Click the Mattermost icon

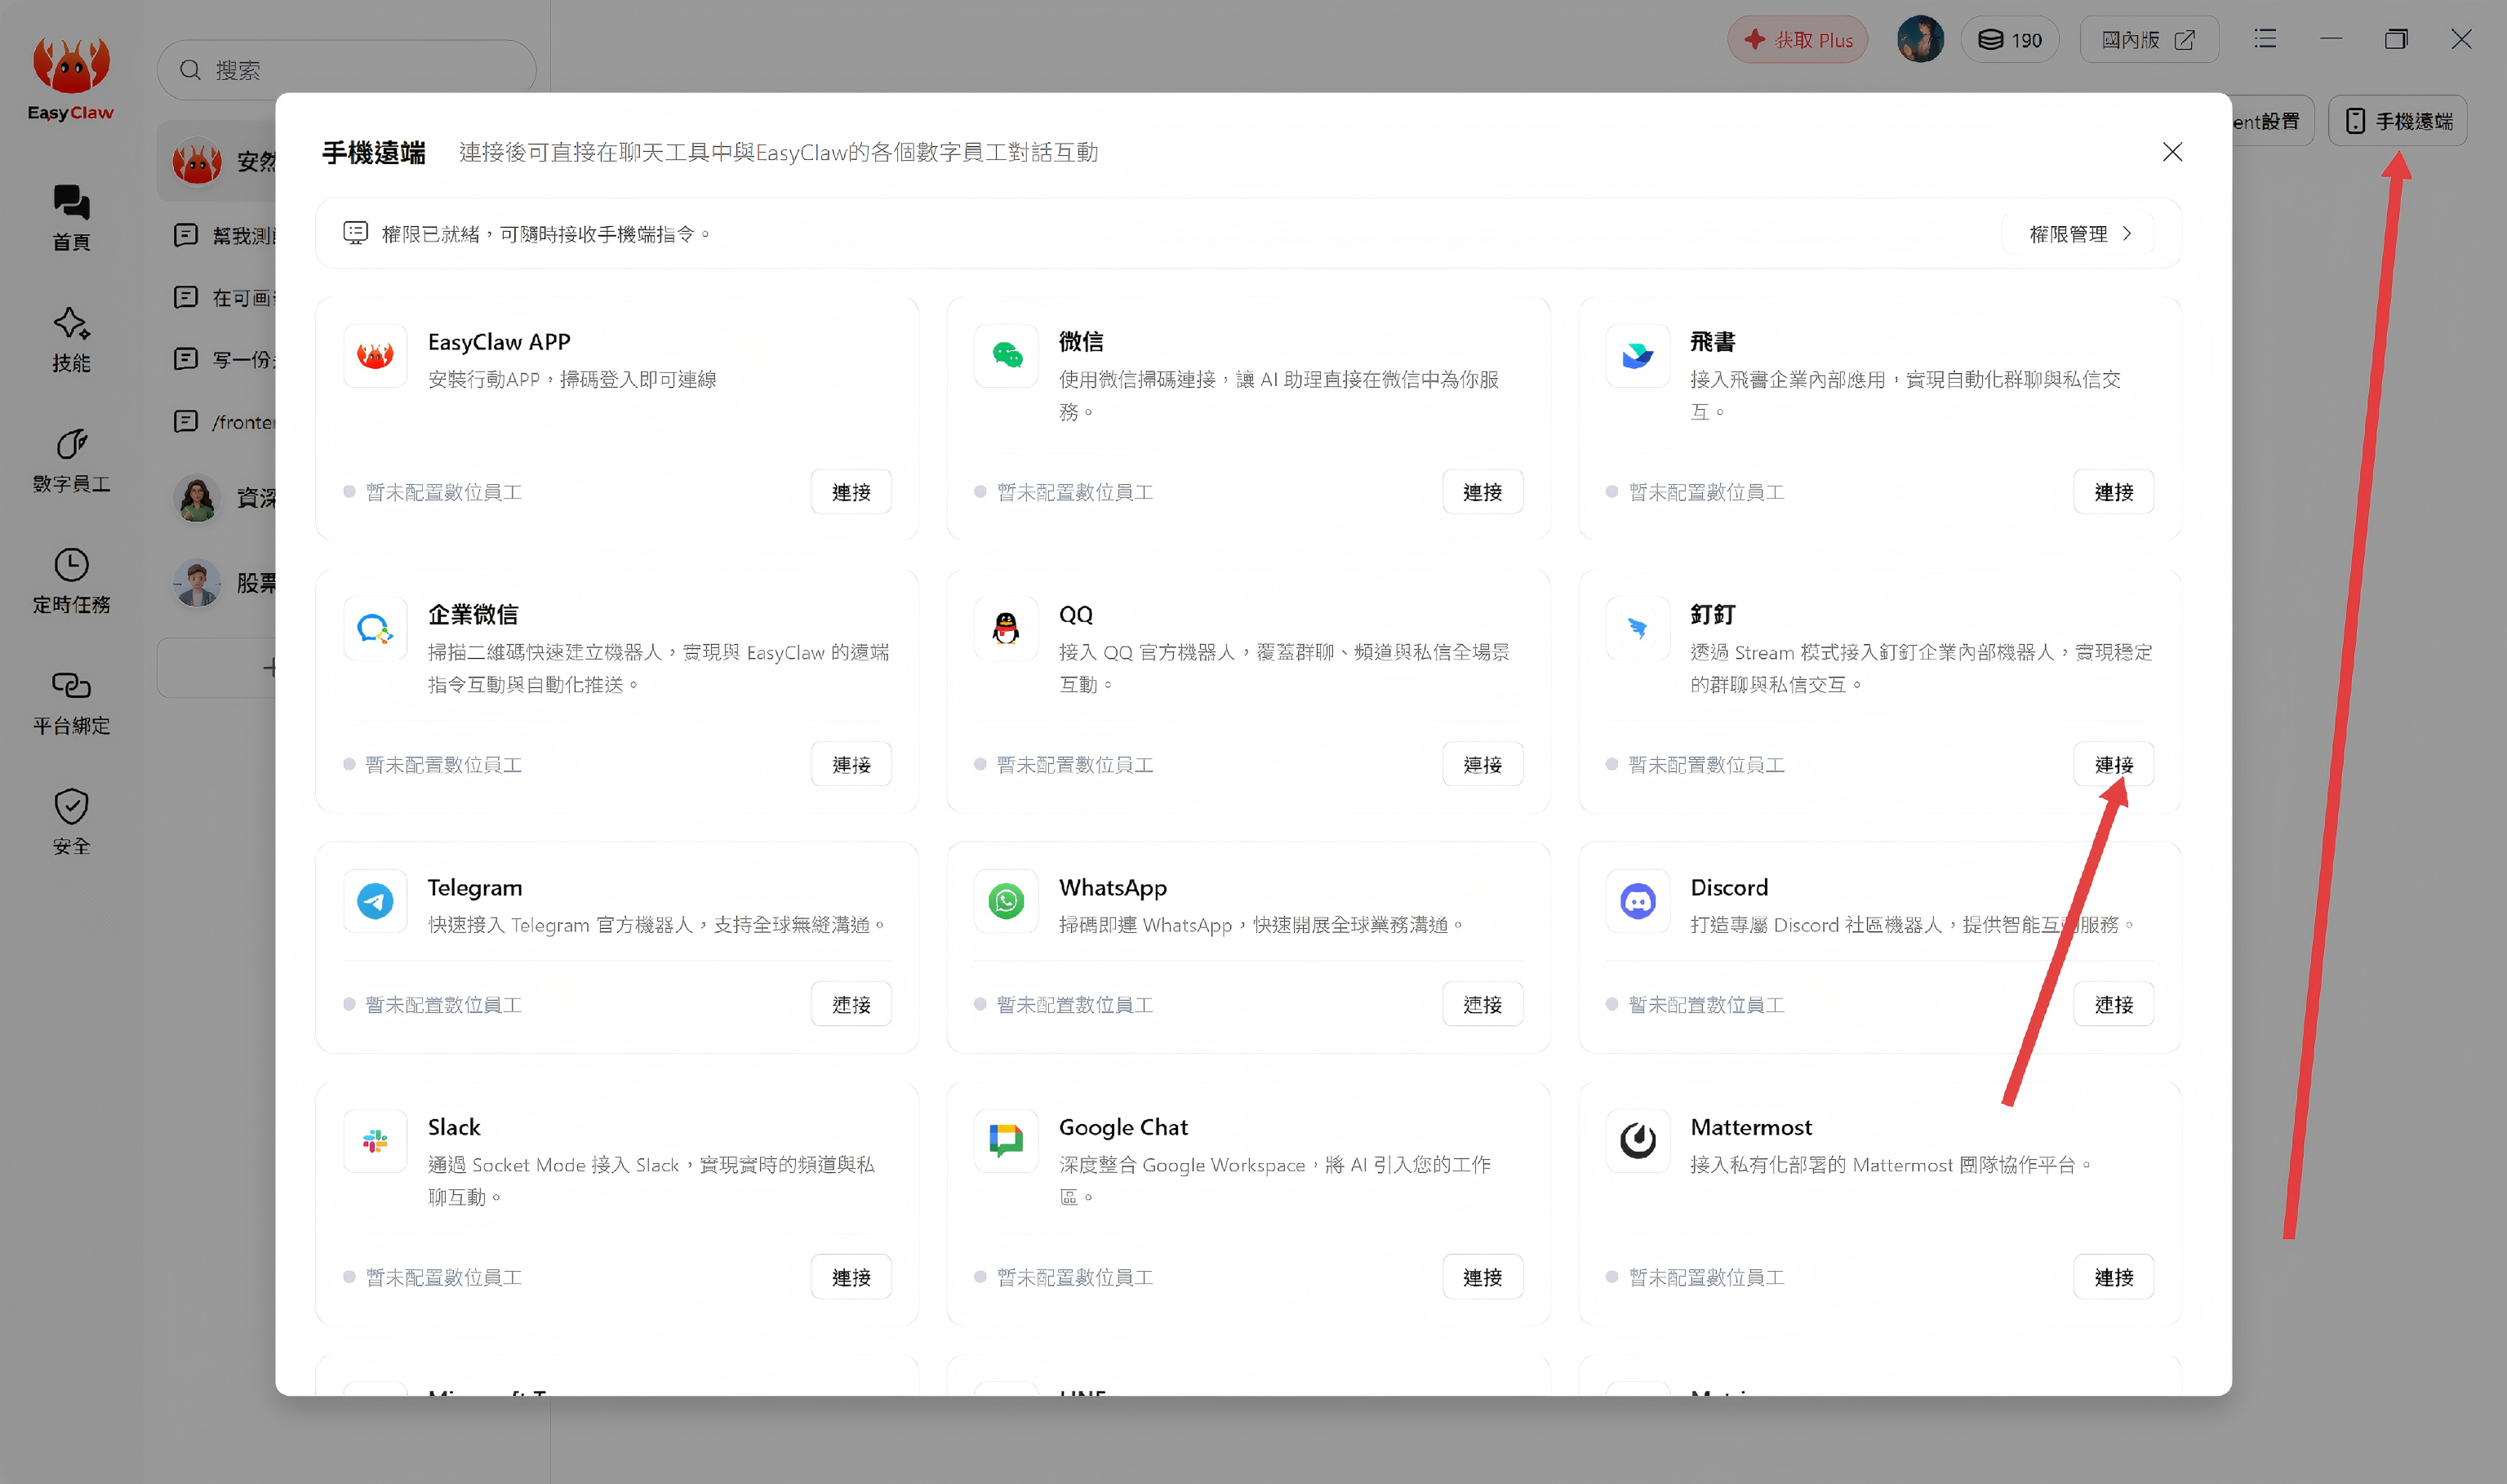(x=1637, y=1141)
